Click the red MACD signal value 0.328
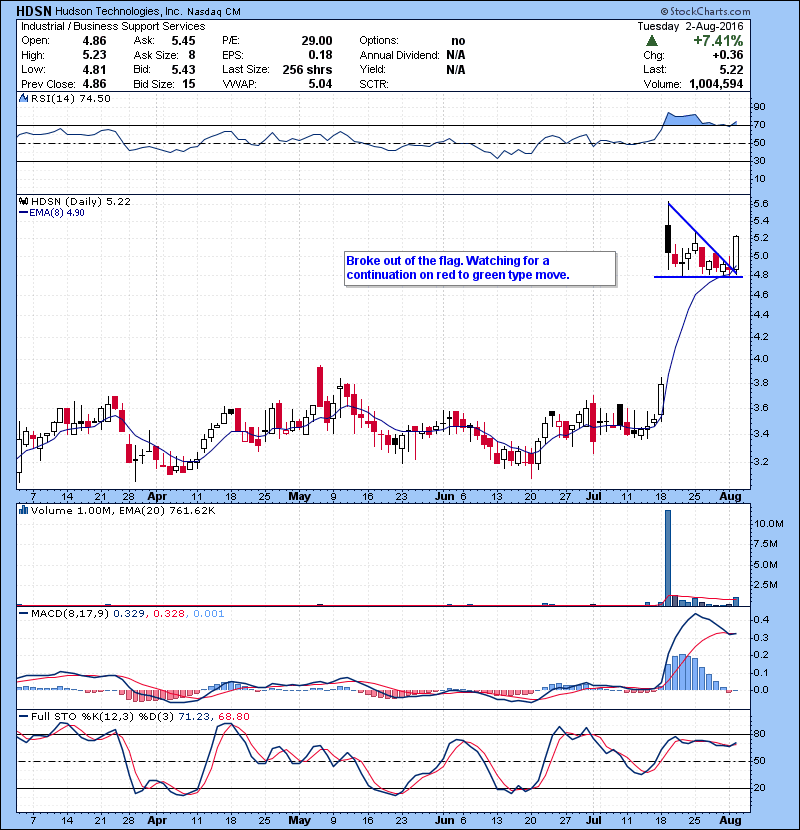This screenshot has width=800, height=830. (169, 614)
